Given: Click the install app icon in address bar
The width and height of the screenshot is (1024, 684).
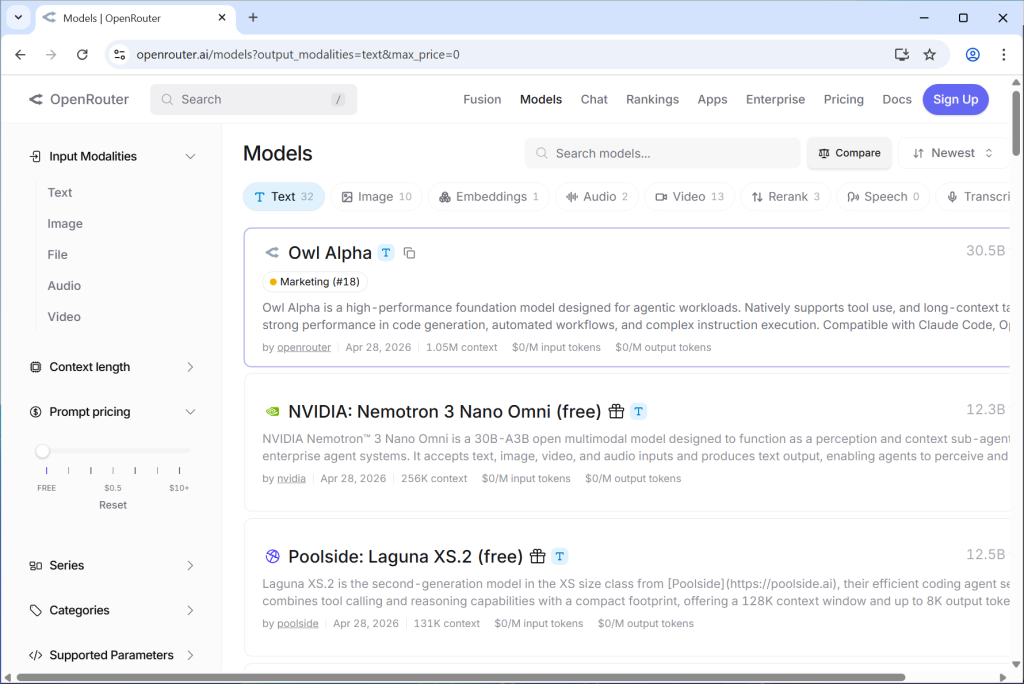Looking at the screenshot, I should click(902, 55).
